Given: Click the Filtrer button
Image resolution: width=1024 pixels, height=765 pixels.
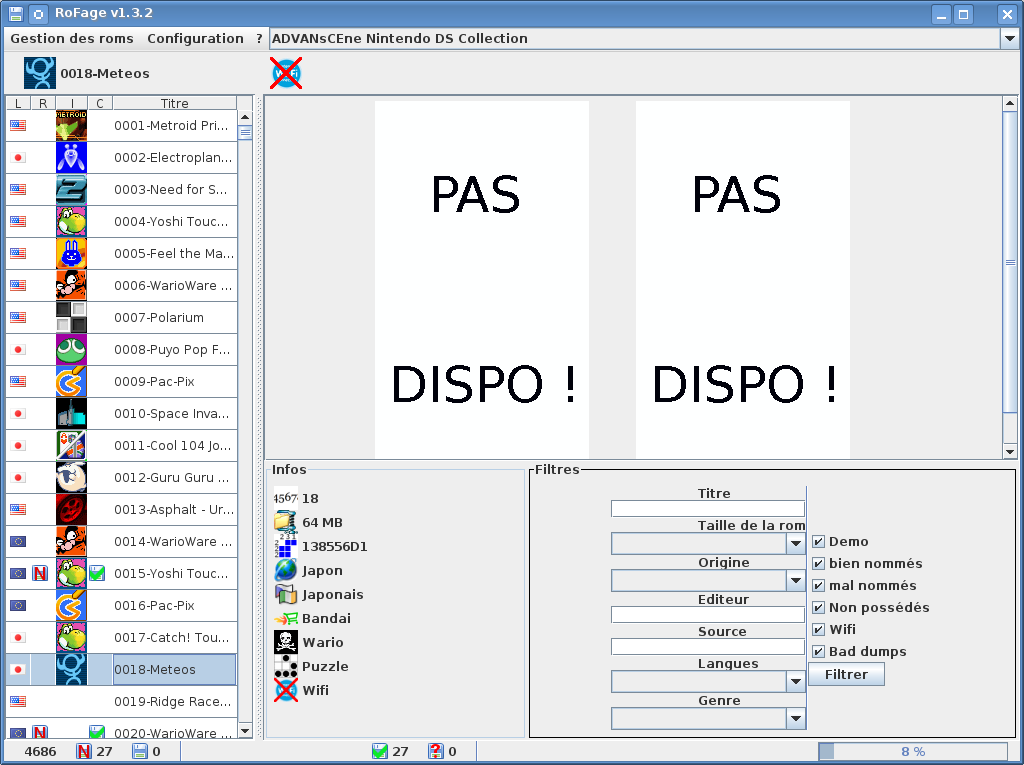Looking at the screenshot, I should 846,674.
